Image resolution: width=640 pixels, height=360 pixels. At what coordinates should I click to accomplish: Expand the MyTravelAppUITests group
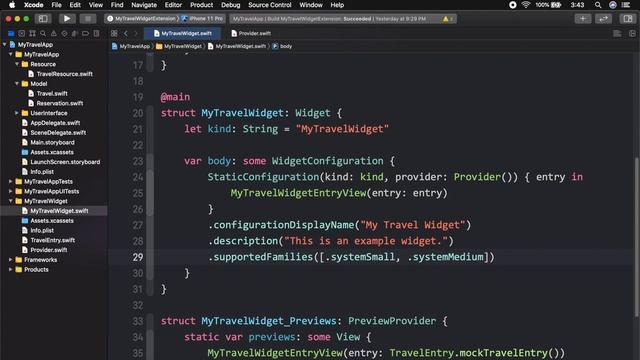click(11, 191)
